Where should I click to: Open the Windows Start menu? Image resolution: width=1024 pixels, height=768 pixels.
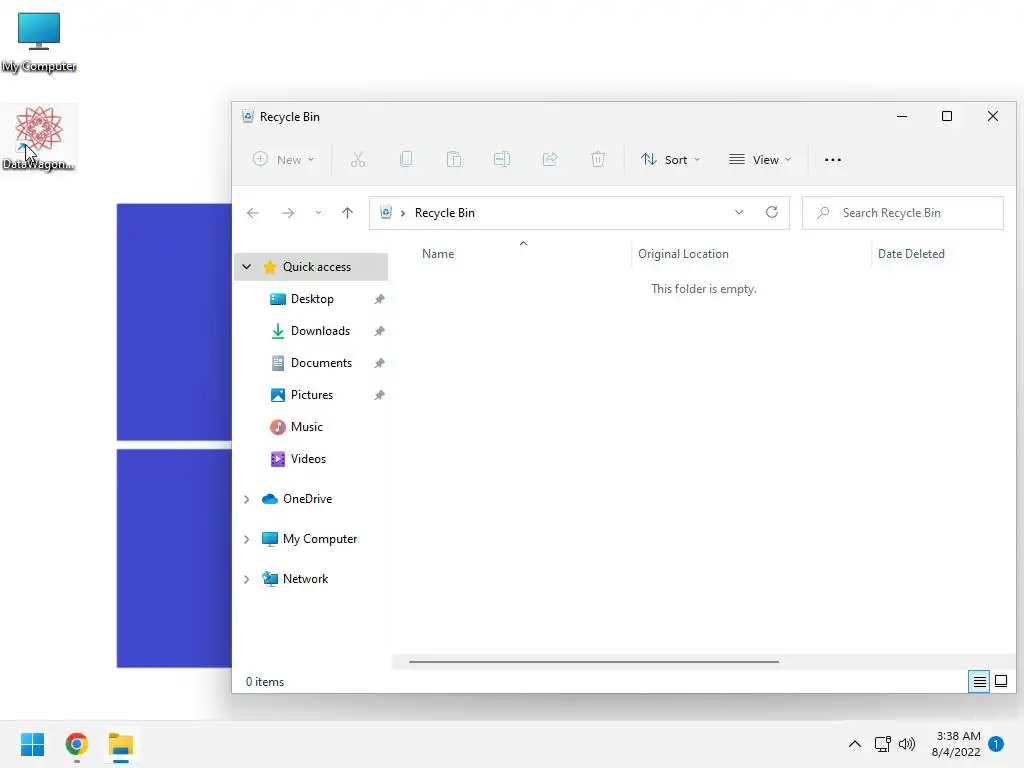point(32,744)
